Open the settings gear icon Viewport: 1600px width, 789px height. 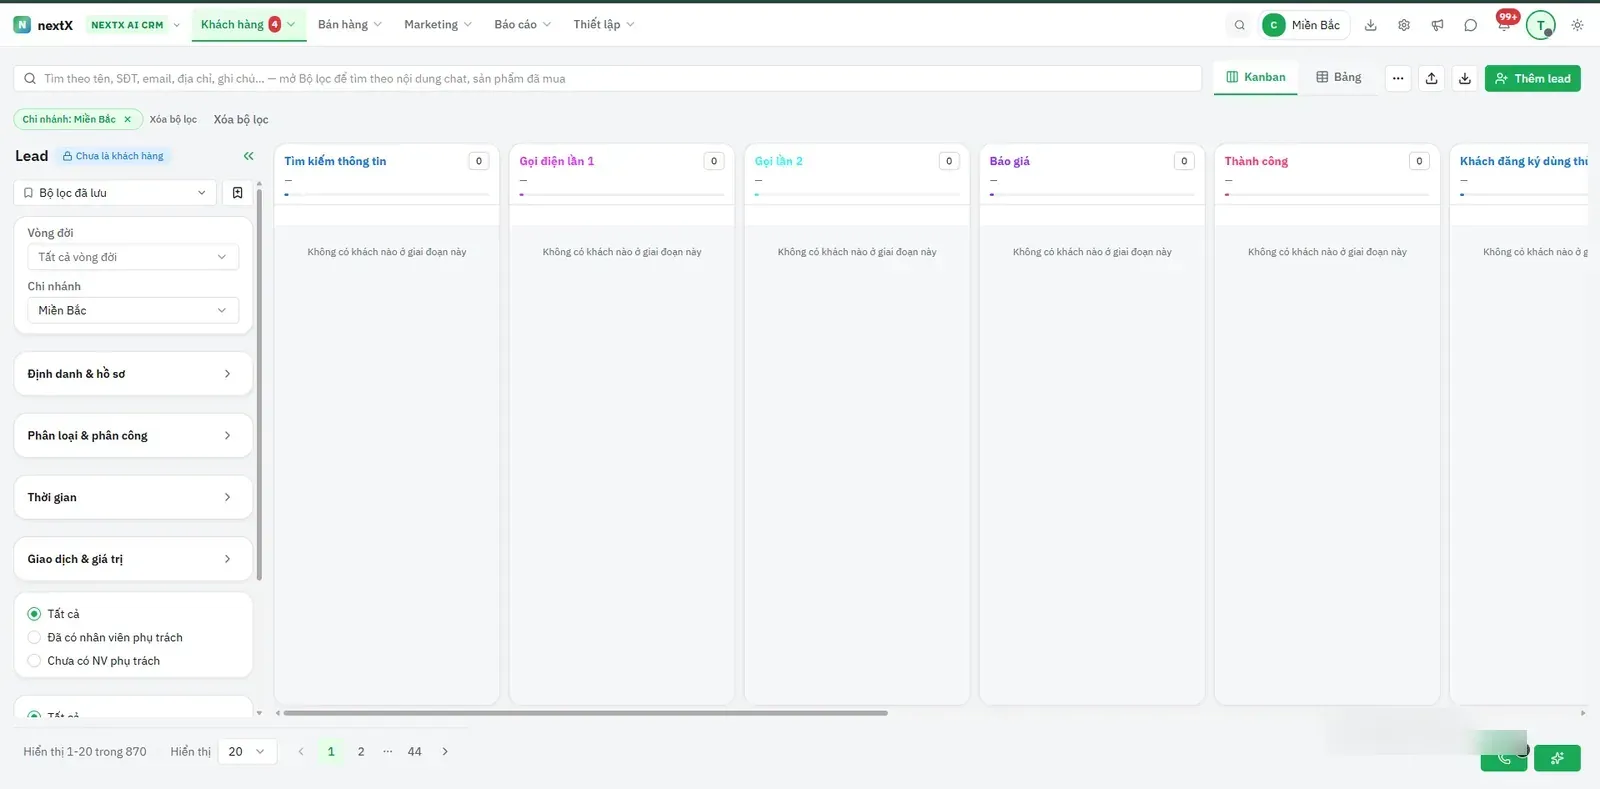1404,25
